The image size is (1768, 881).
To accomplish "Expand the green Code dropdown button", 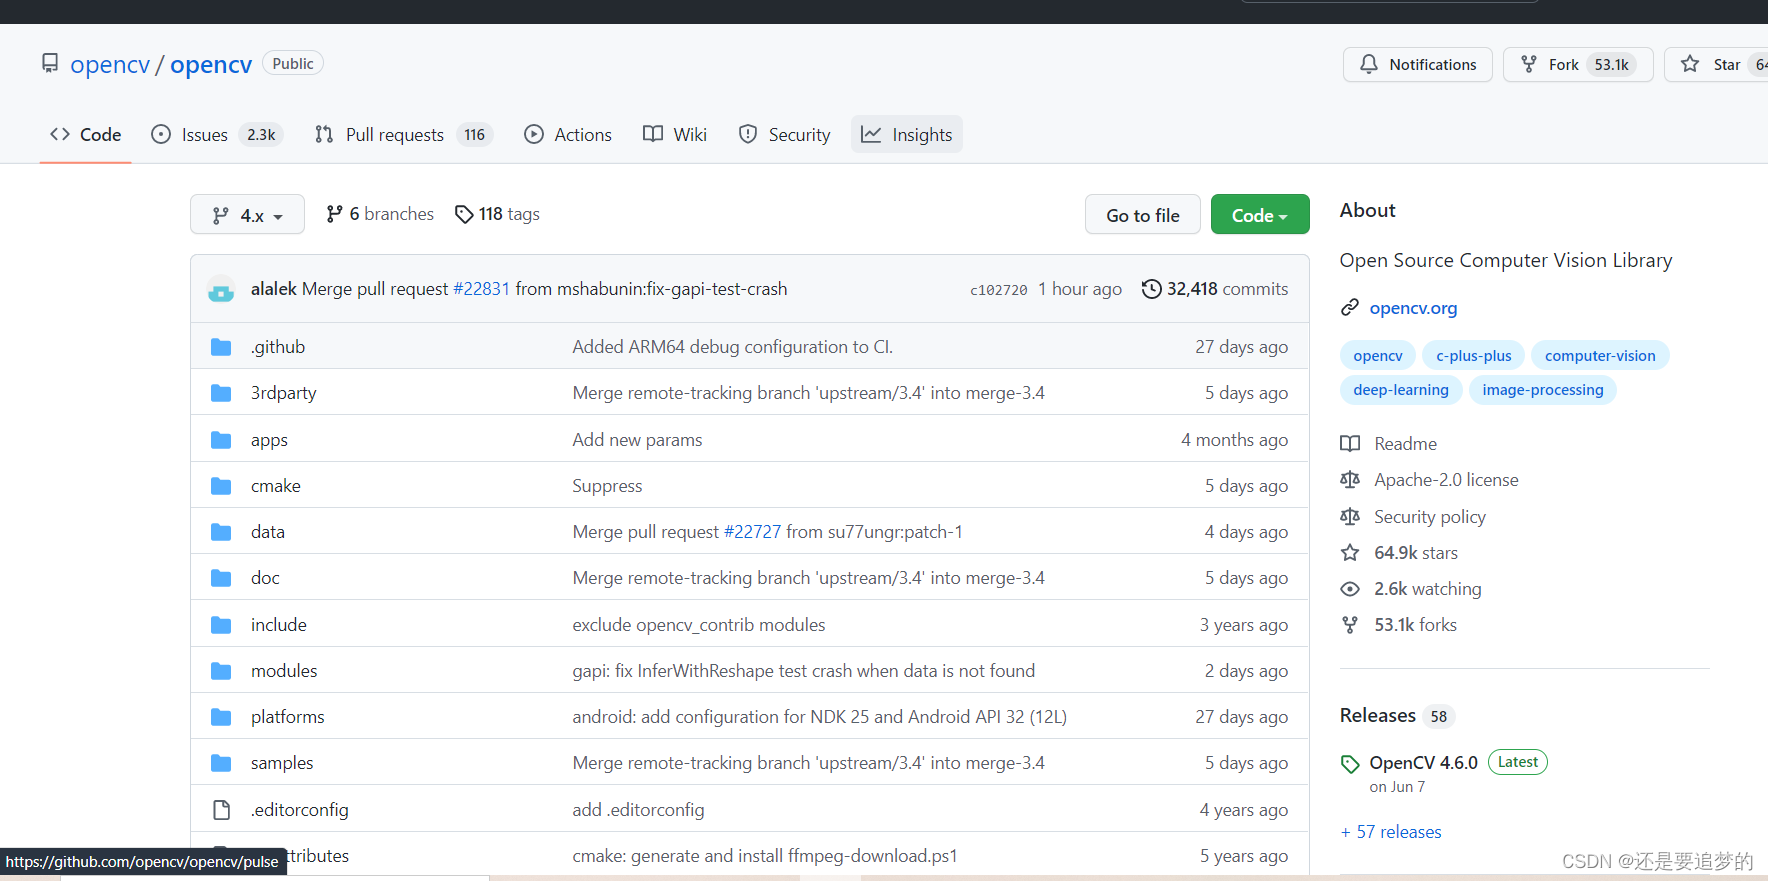I will 1260,215.
